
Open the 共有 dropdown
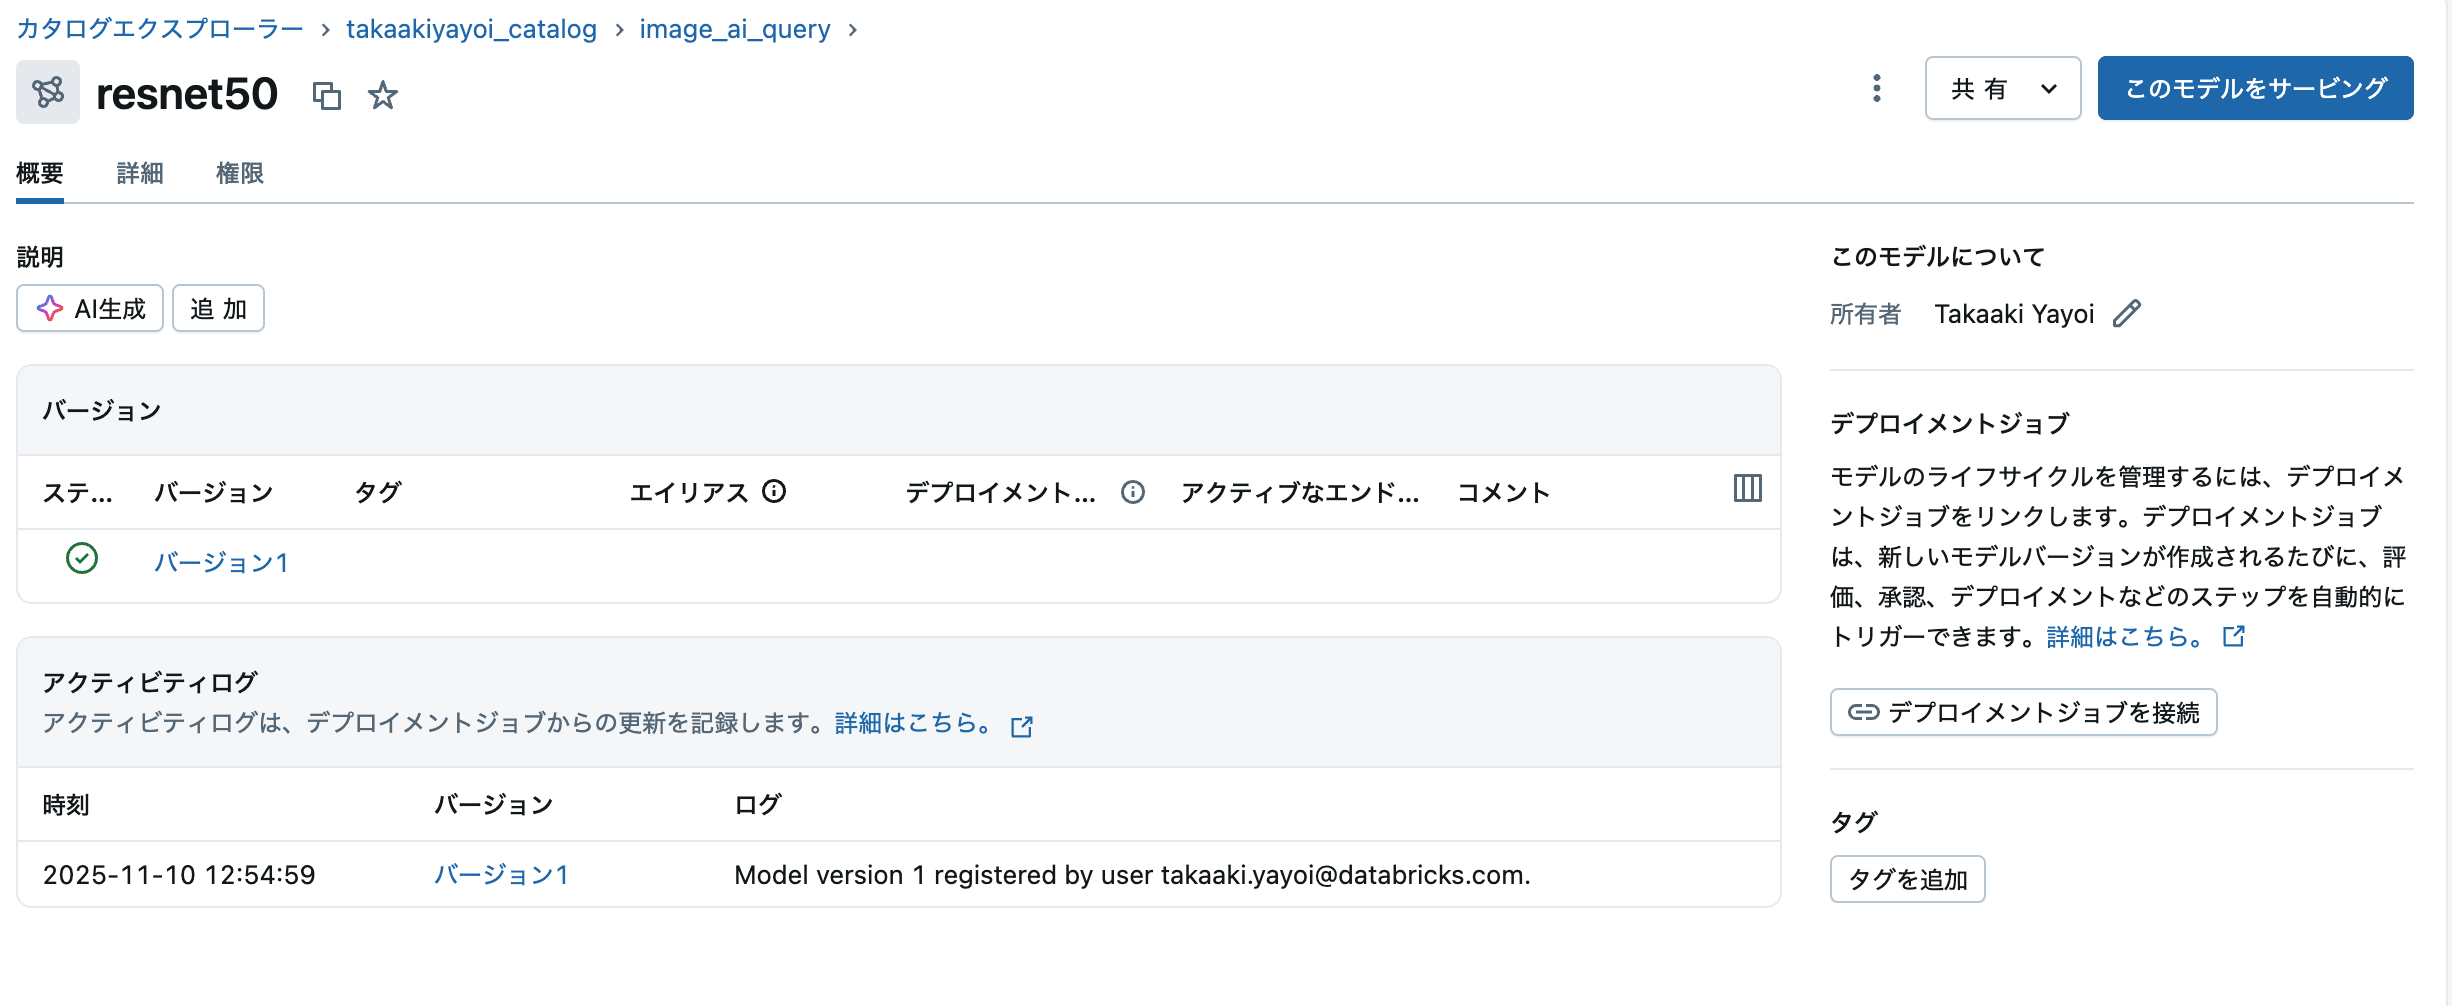click(x=2002, y=88)
